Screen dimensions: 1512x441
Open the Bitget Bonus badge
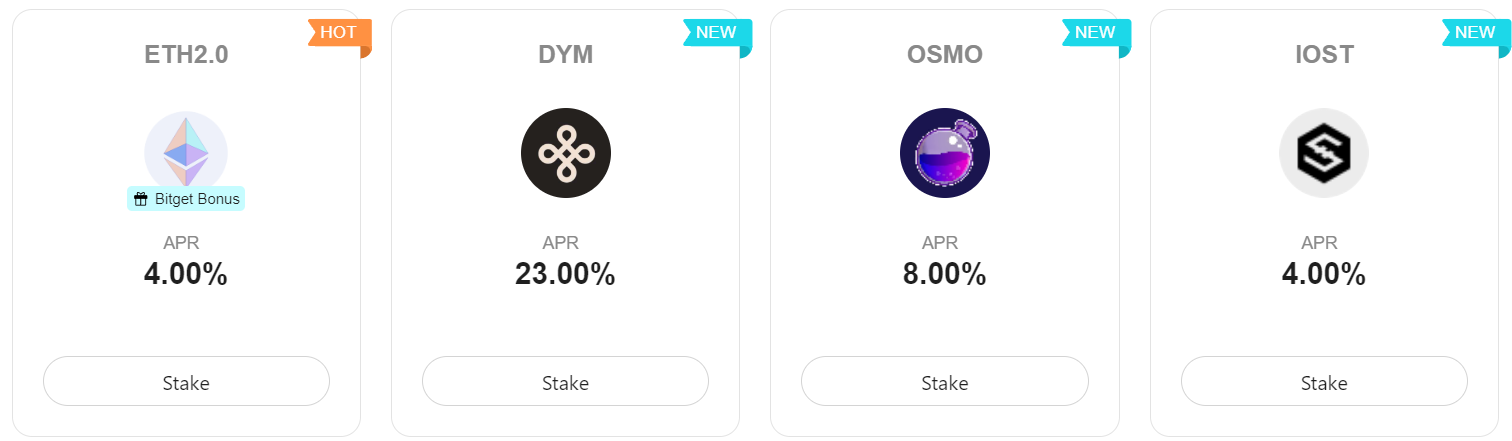(x=186, y=199)
